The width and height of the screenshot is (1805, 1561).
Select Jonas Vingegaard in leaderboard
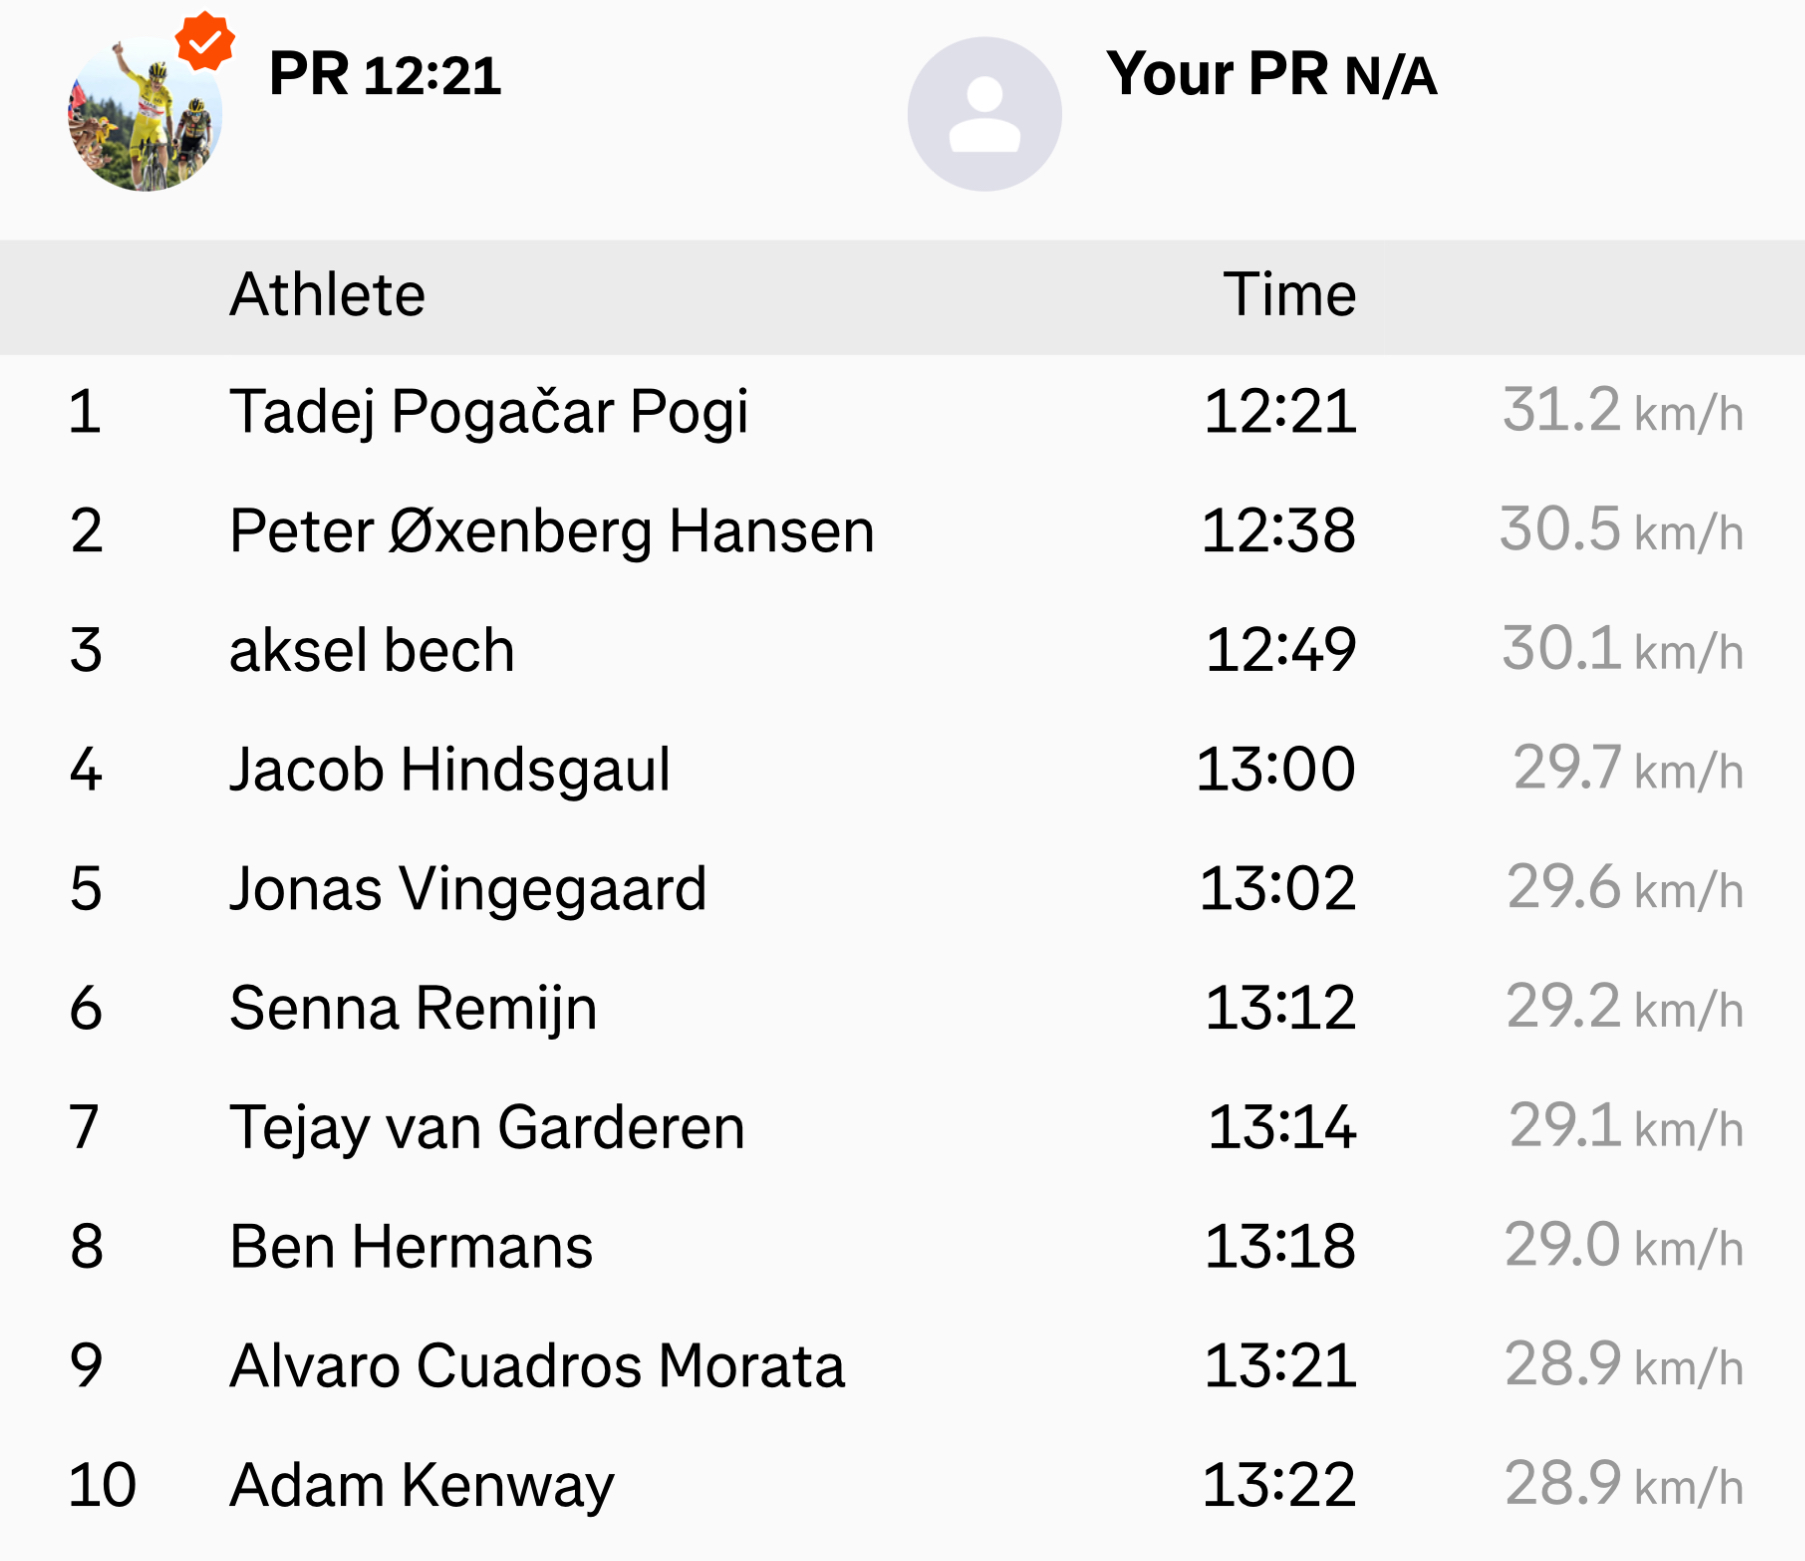click(467, 888)
